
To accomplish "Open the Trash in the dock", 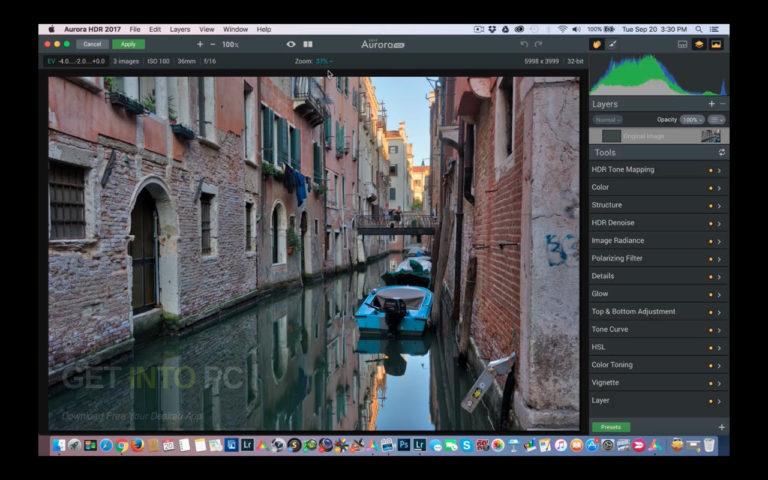I will click(709, 445).
